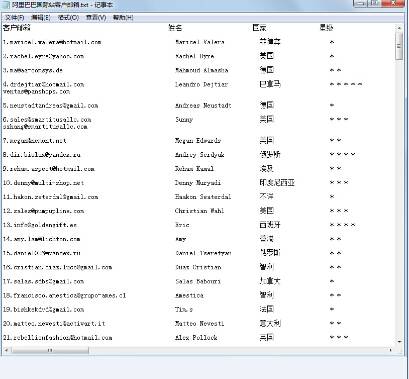Click the four-star rating in Eric's row

[x=343, y=225]
